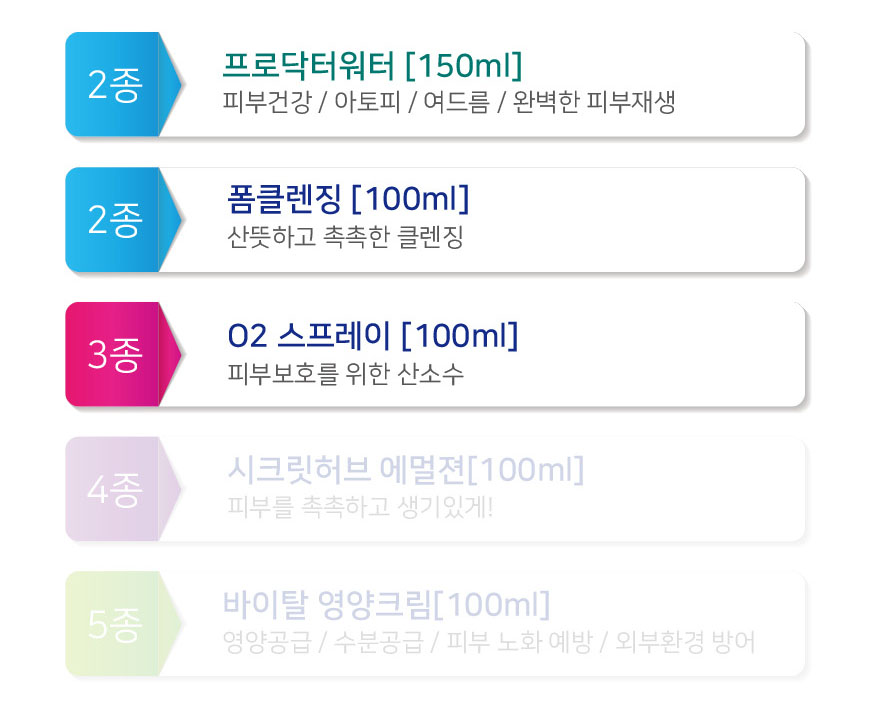Screen dimensions: 880x713
Task: Select the first product card's empty right area
Action: point(741,84)
